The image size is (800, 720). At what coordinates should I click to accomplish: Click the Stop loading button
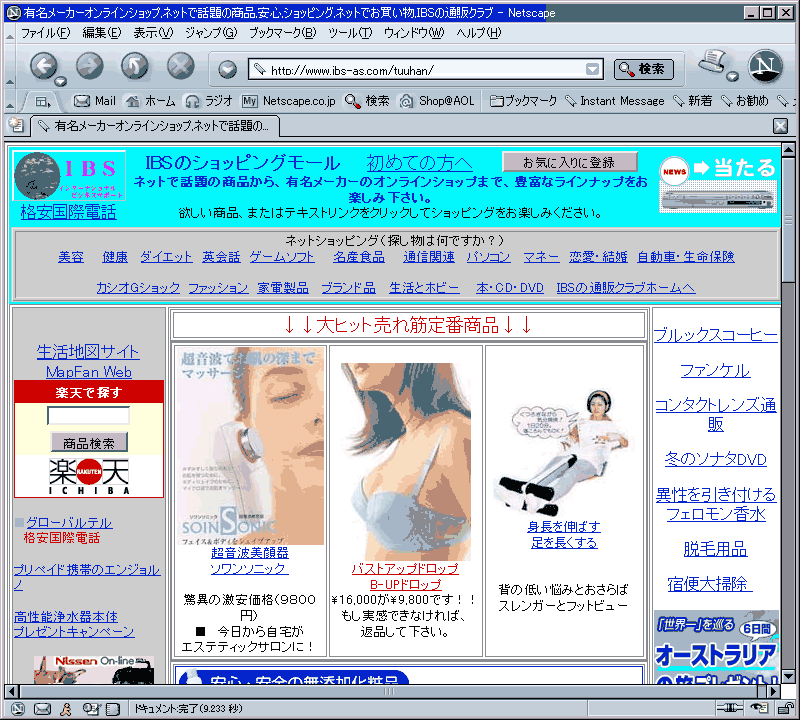[181, 66]
